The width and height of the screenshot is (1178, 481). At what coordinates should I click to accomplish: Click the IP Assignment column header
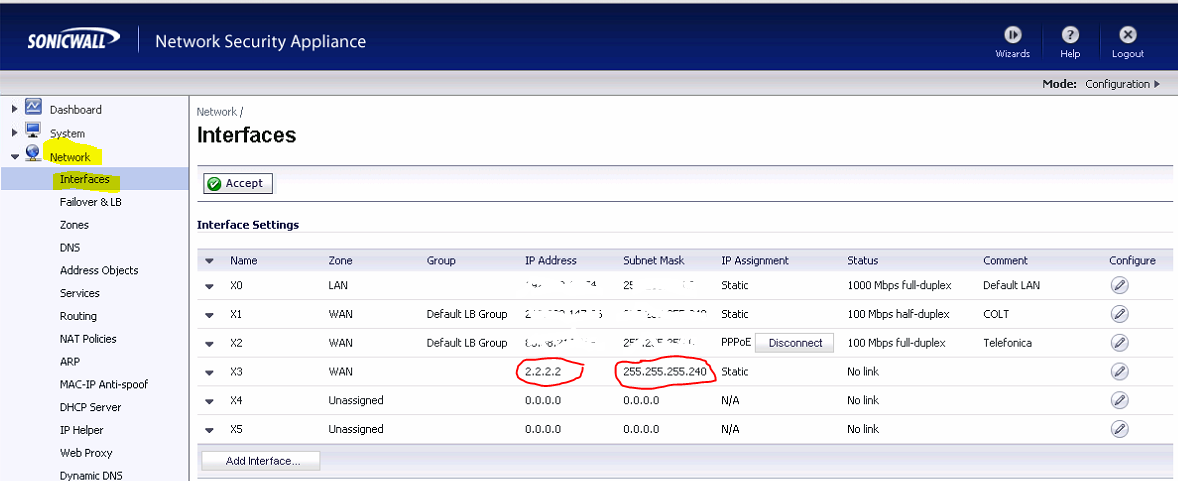pos(755,261)
